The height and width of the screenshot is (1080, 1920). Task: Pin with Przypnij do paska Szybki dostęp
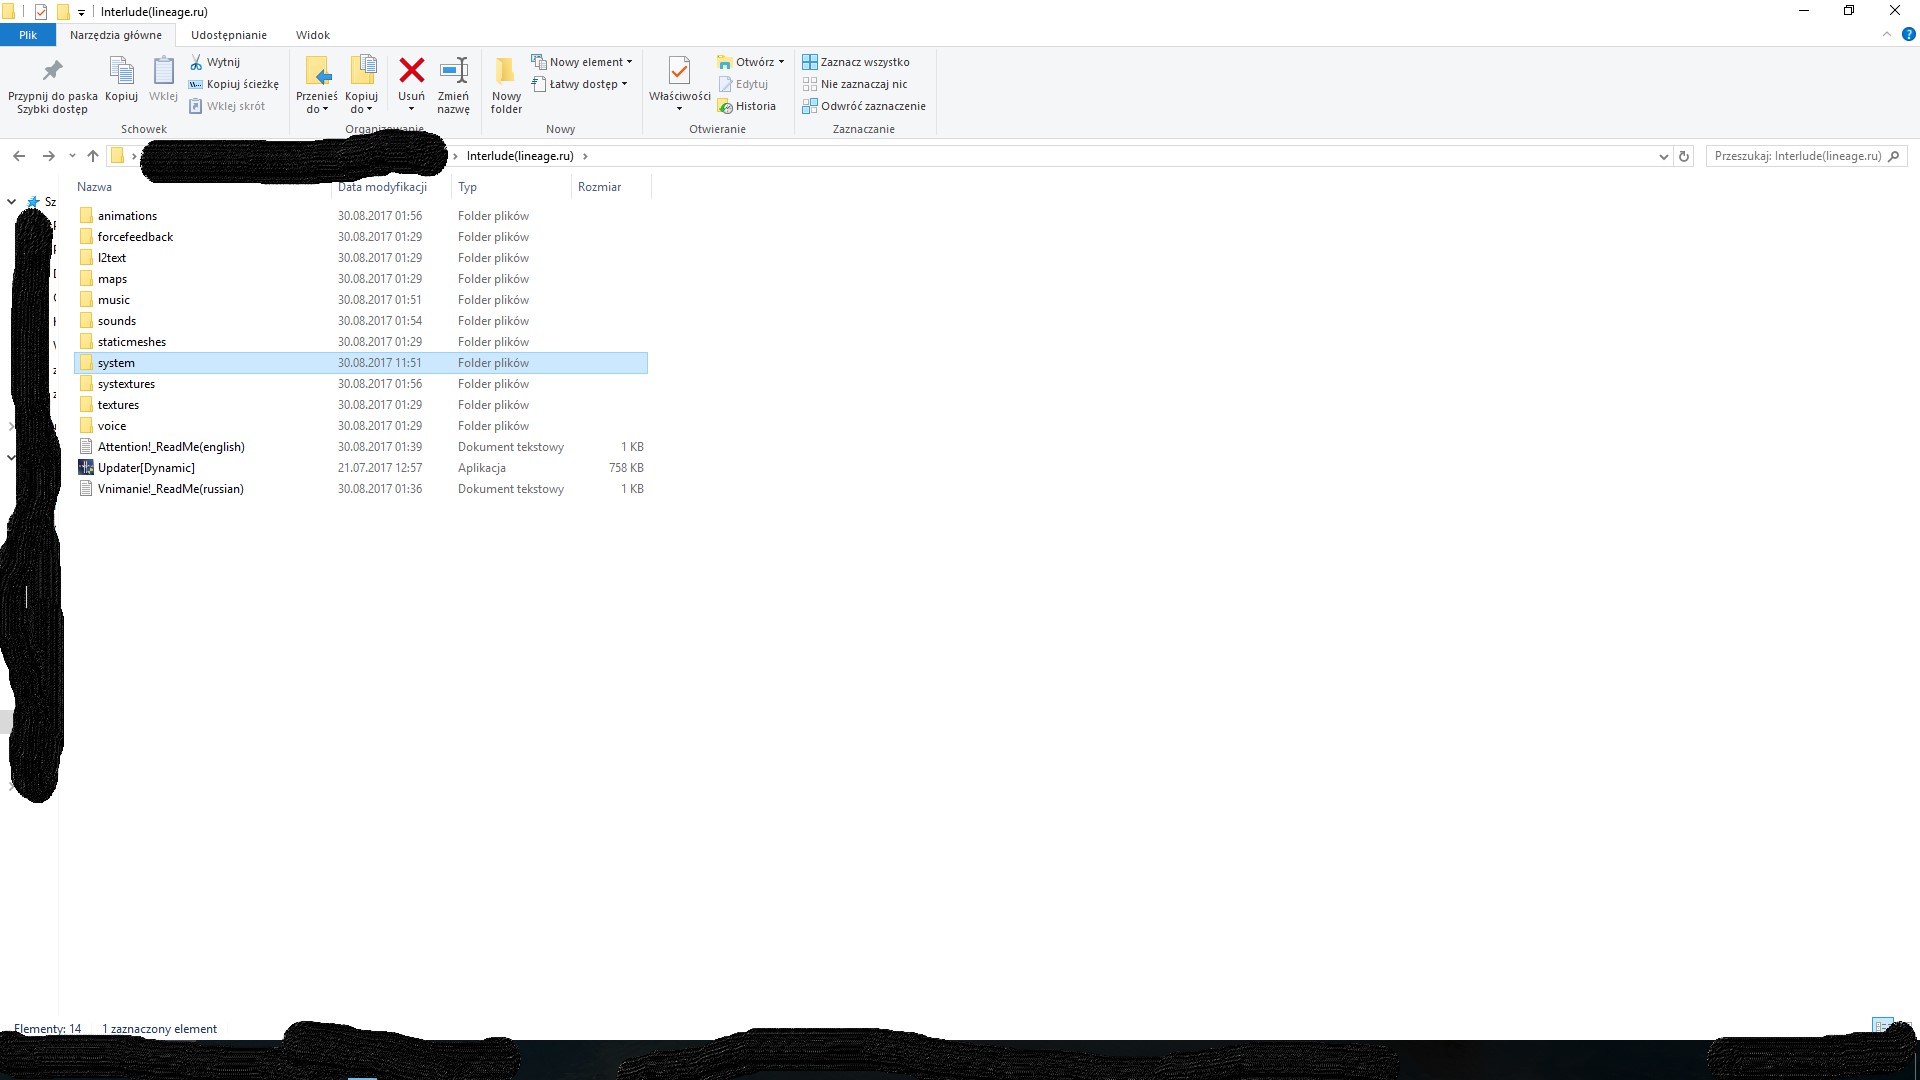pos(52,71)
